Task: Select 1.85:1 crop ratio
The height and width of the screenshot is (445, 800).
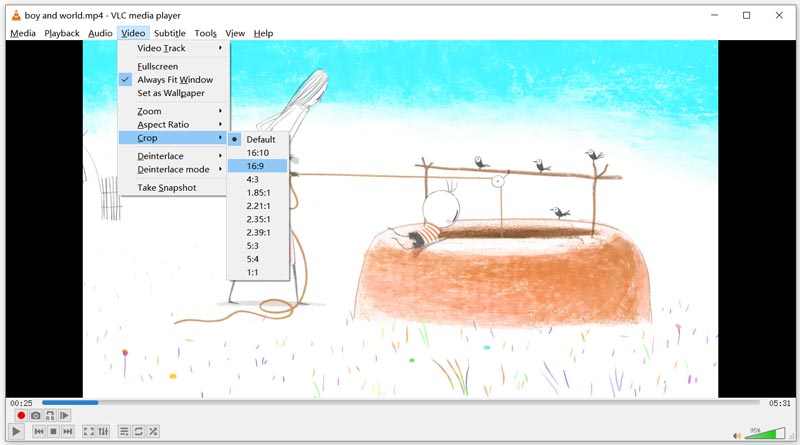Action: [x=258, y=192]
